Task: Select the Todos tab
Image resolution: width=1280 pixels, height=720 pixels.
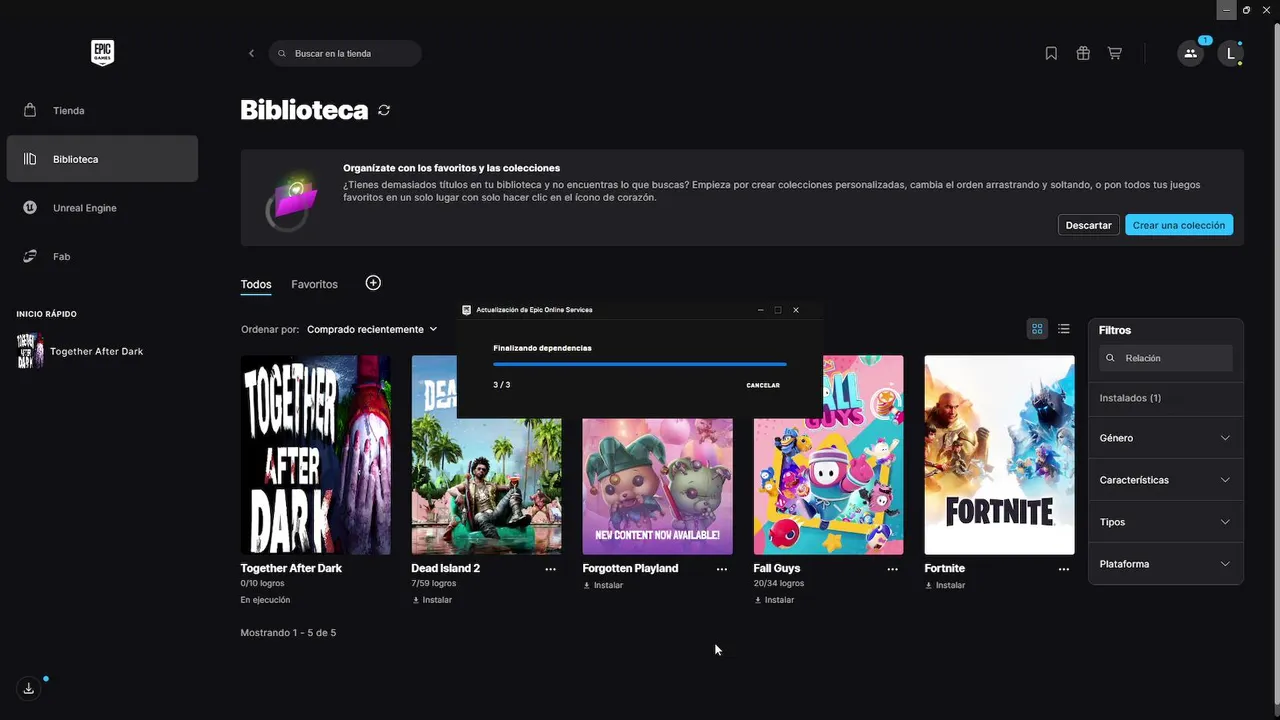Action: point(256,284)
